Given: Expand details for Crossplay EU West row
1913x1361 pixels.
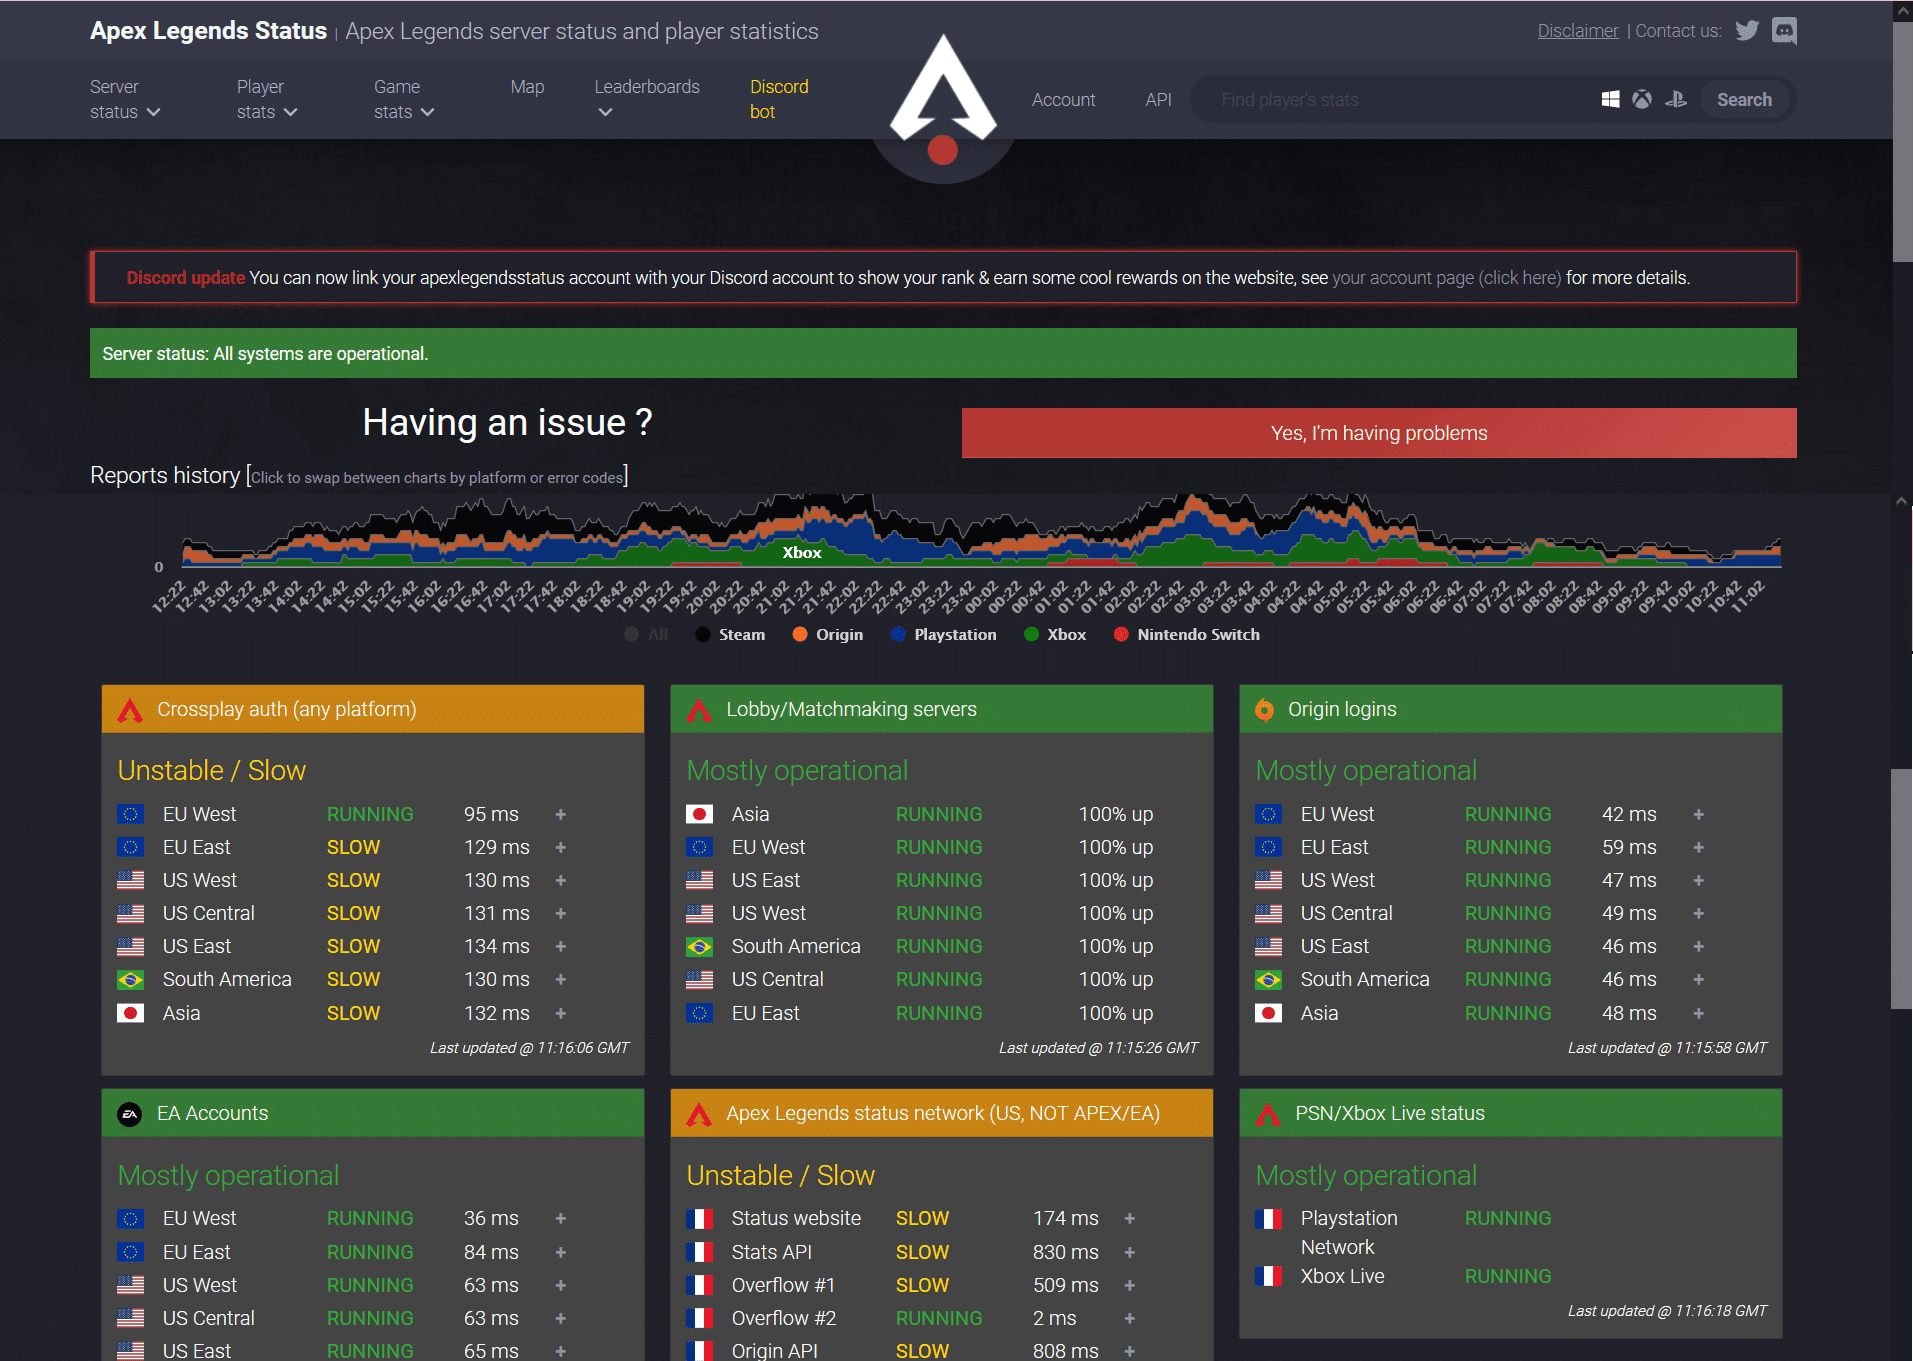Looking at the screenshot, I should click(x=561, y=815).
